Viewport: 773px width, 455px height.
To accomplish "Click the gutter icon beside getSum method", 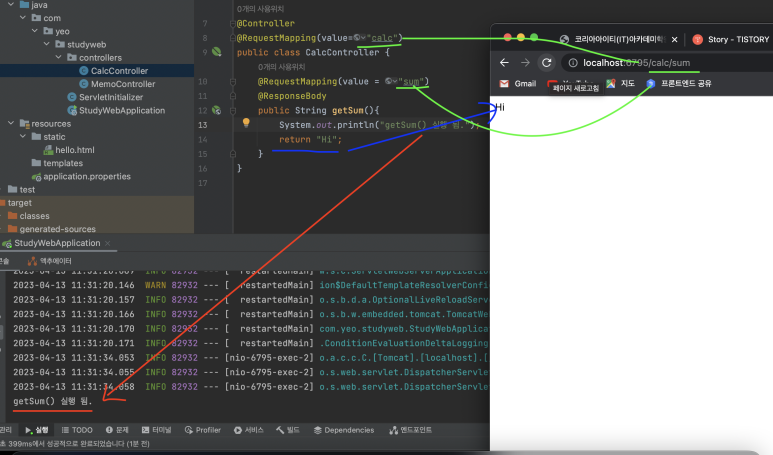I will click(216, 110).
